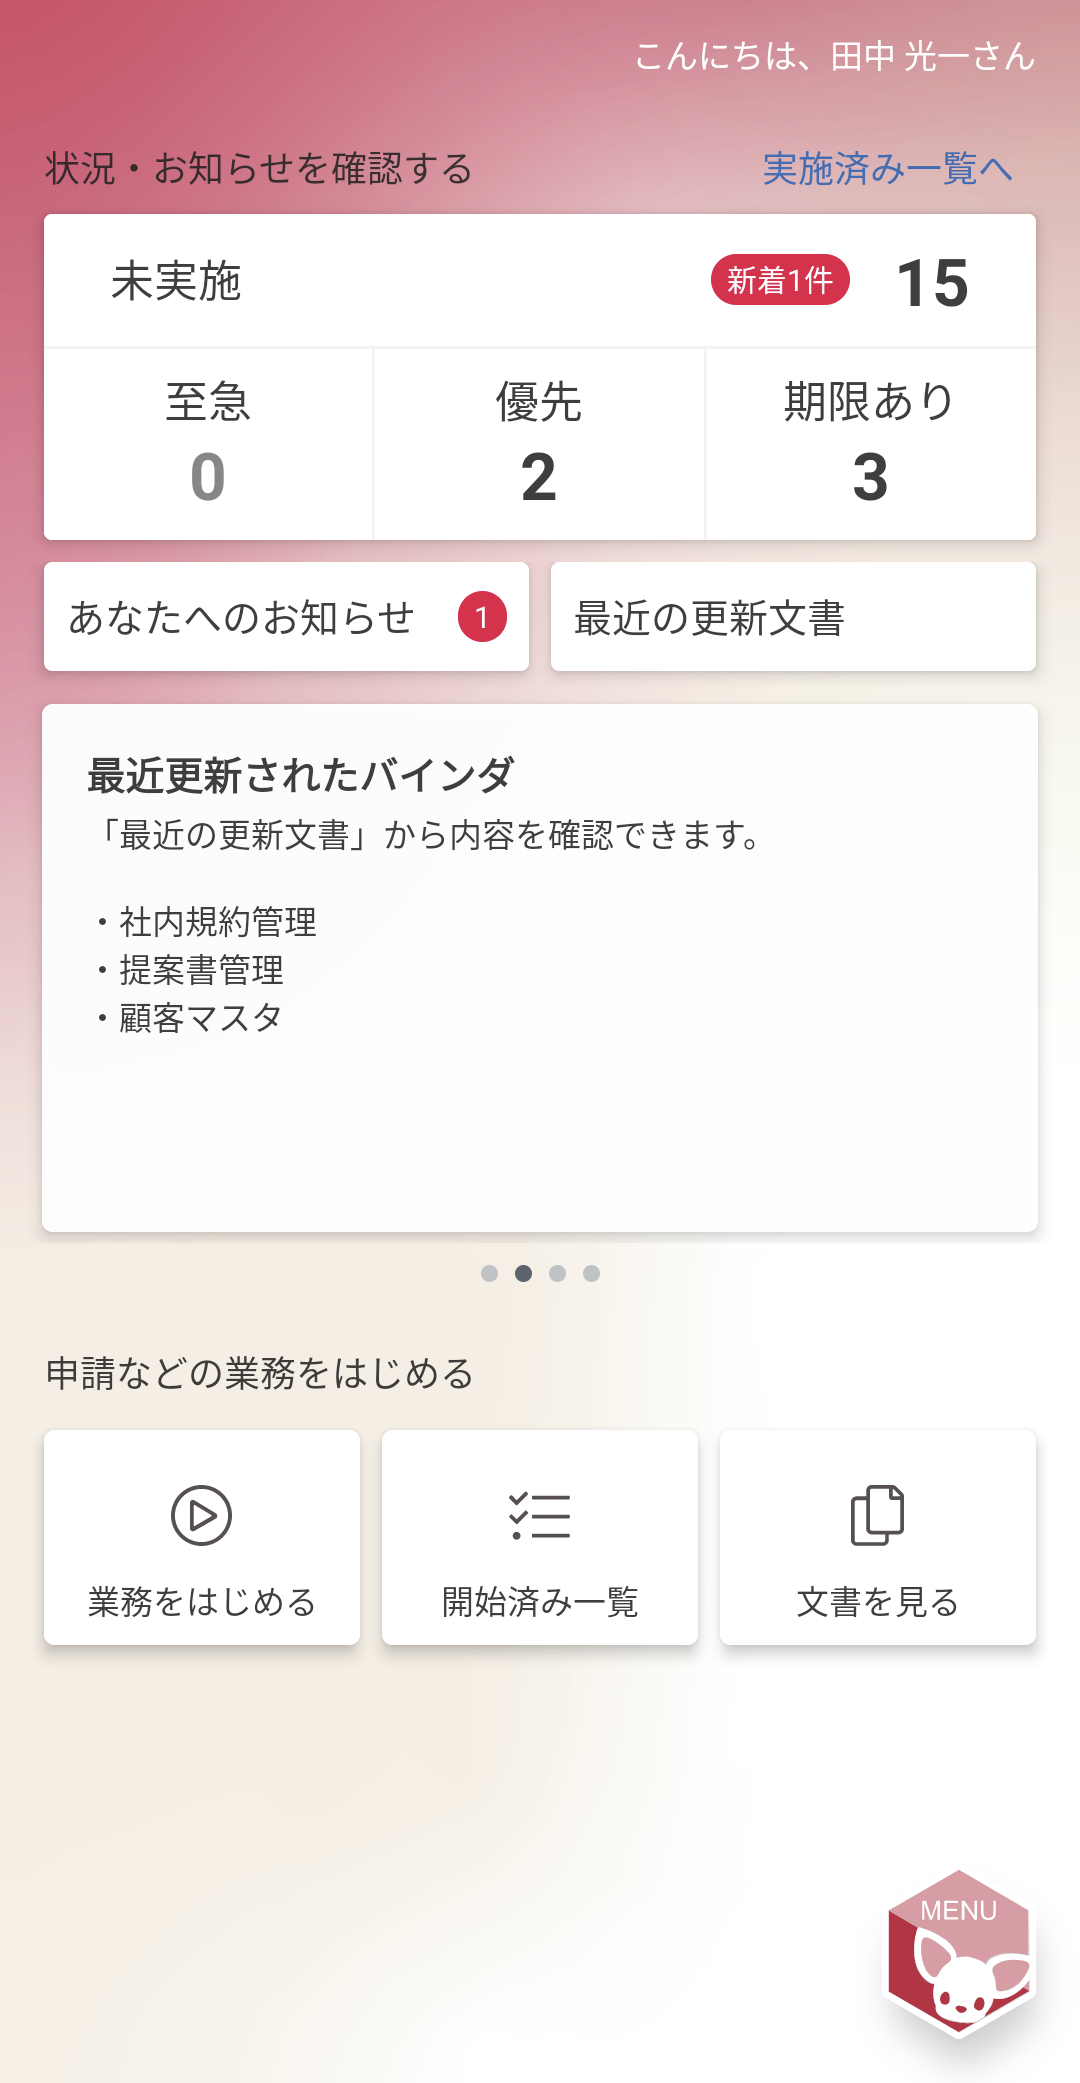The width and height of the screenshot is (1080, 2083).
Task: Show 優先 tasks count tile
Action: [x=539, y=444]
